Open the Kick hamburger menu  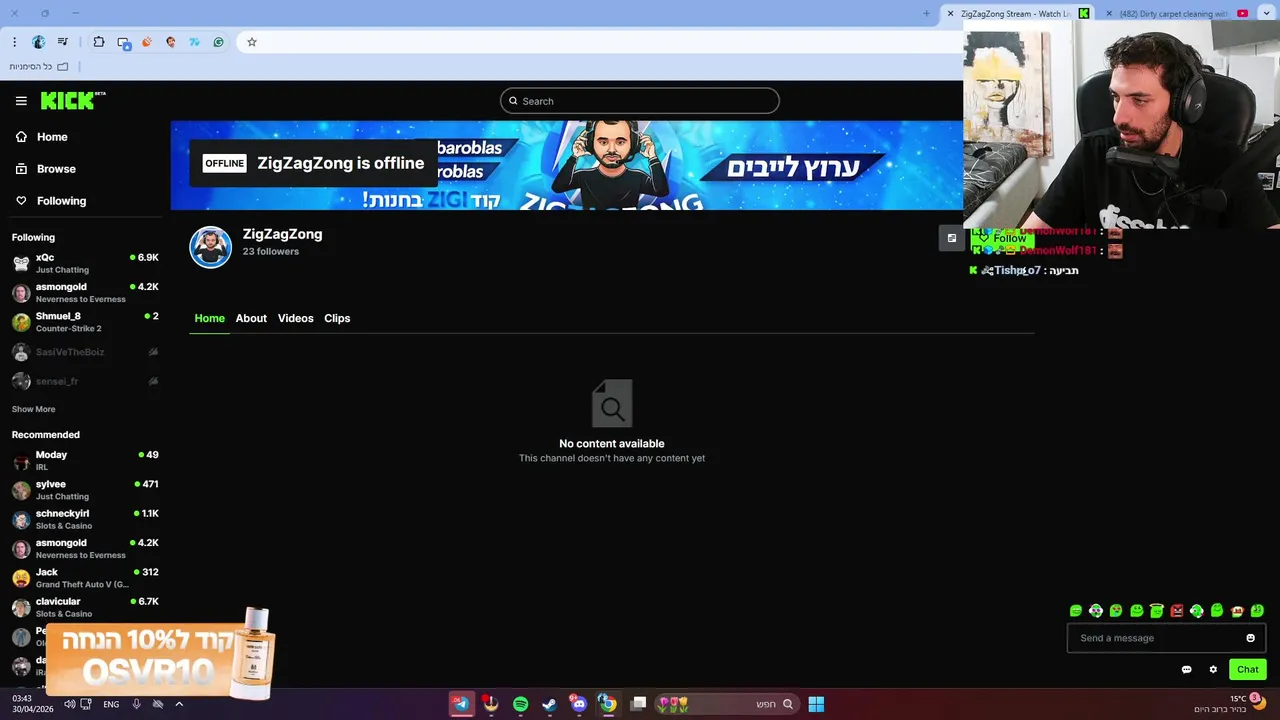21,101
